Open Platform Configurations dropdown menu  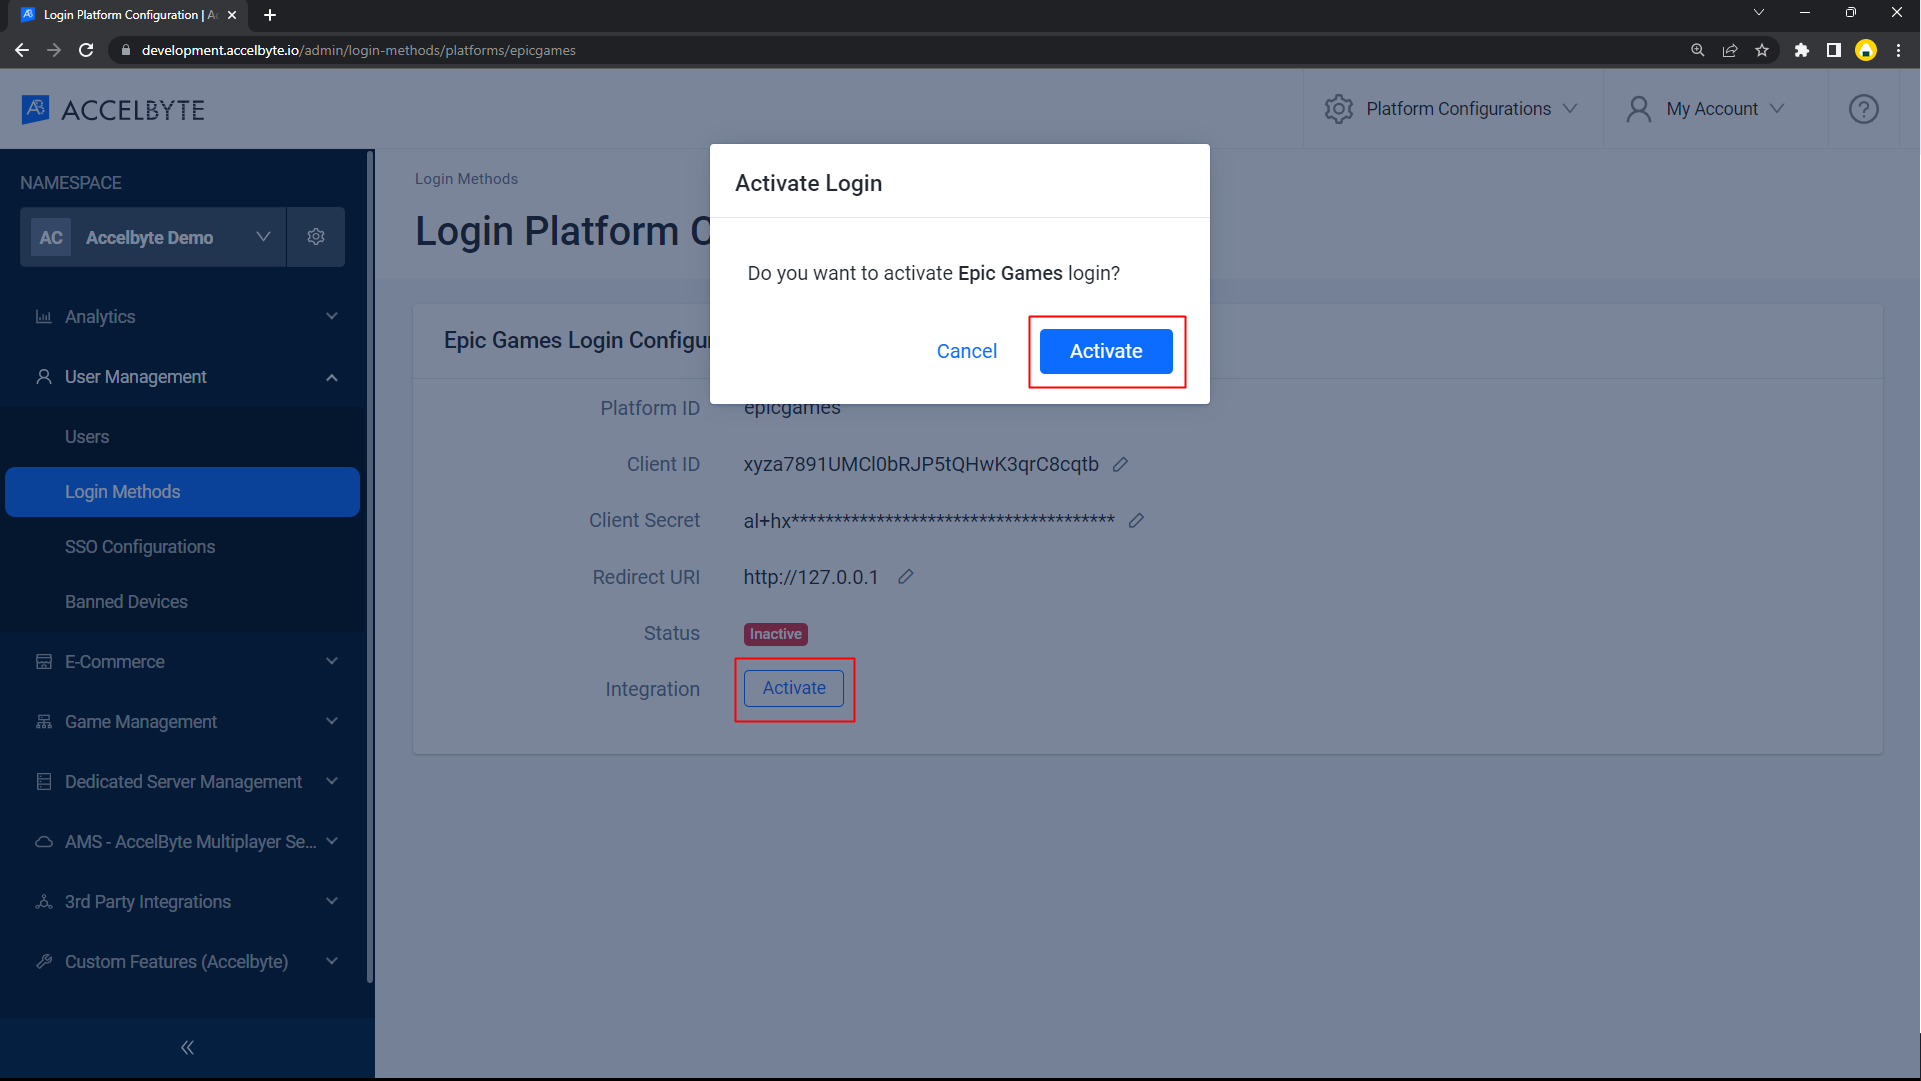coord(1452,109)
